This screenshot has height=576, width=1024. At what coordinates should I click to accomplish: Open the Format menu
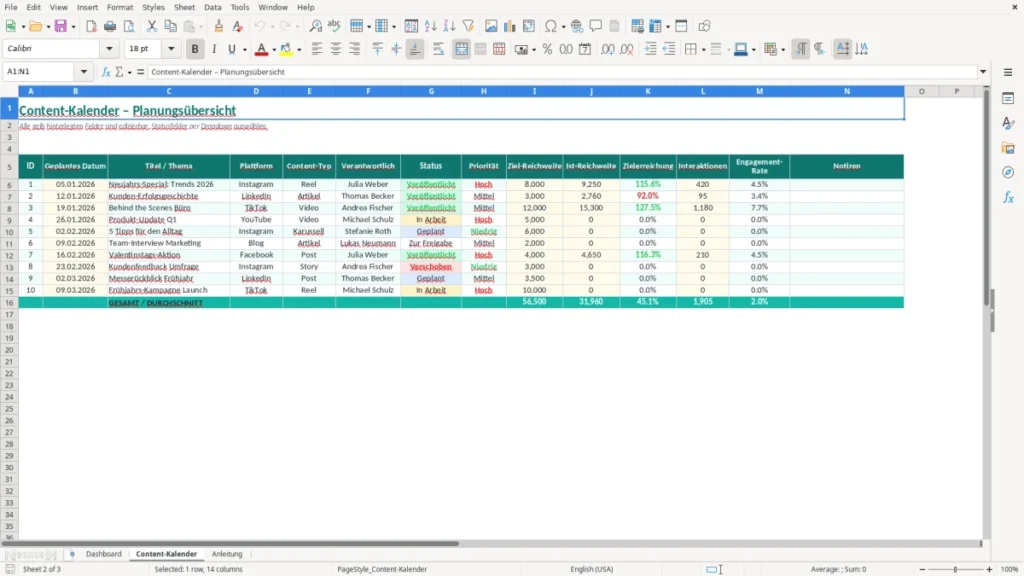[x=120, y=7]
